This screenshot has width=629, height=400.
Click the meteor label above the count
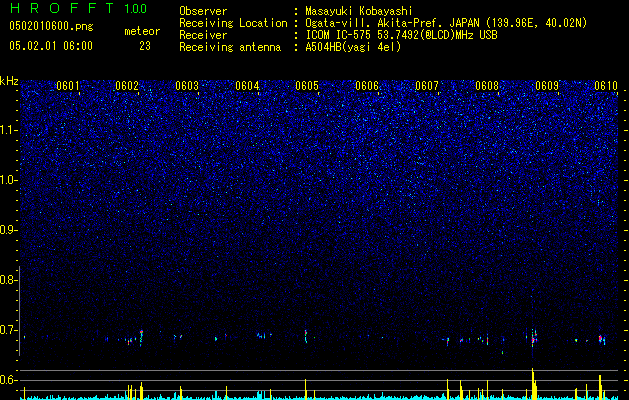[x=142, y=31]
